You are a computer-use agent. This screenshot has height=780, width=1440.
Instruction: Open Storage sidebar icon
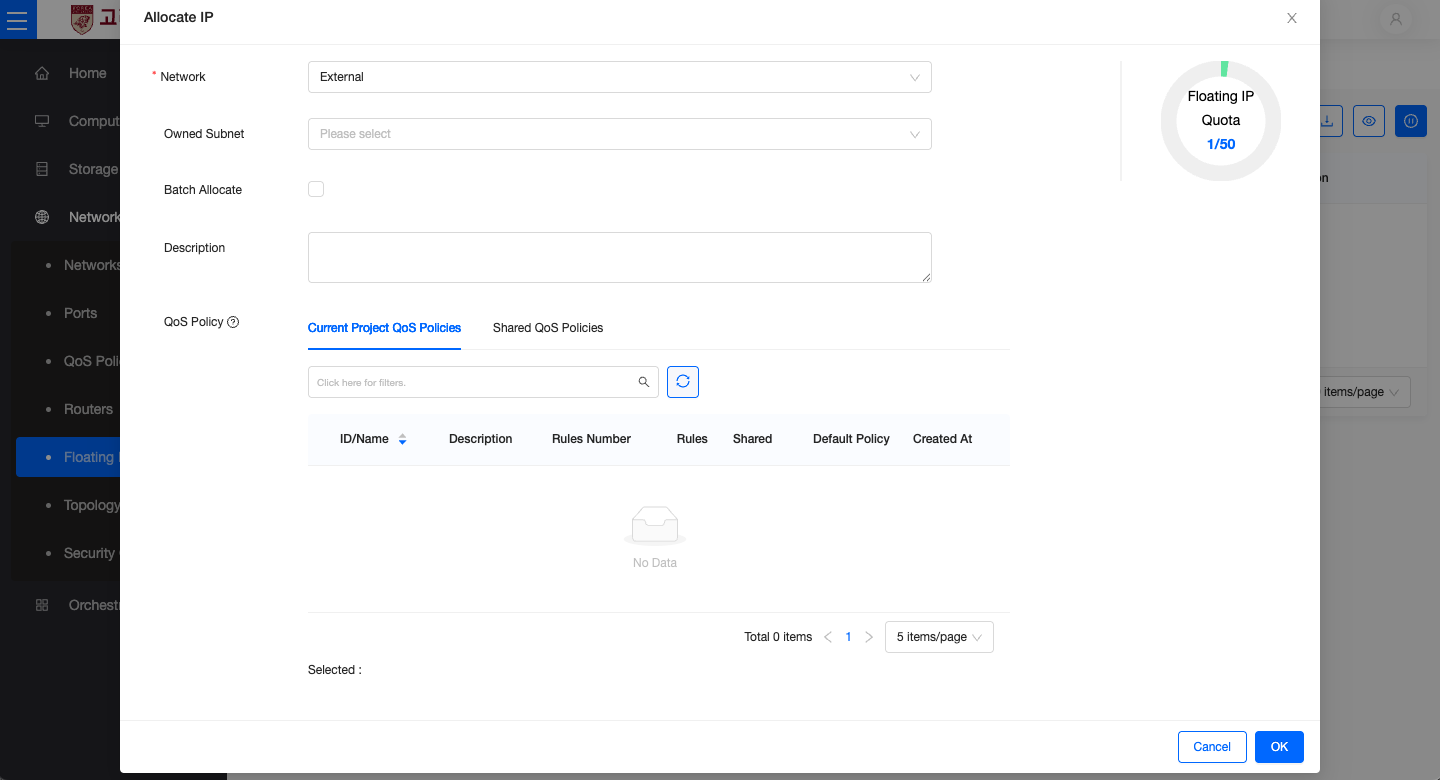[x=42, y=169]
